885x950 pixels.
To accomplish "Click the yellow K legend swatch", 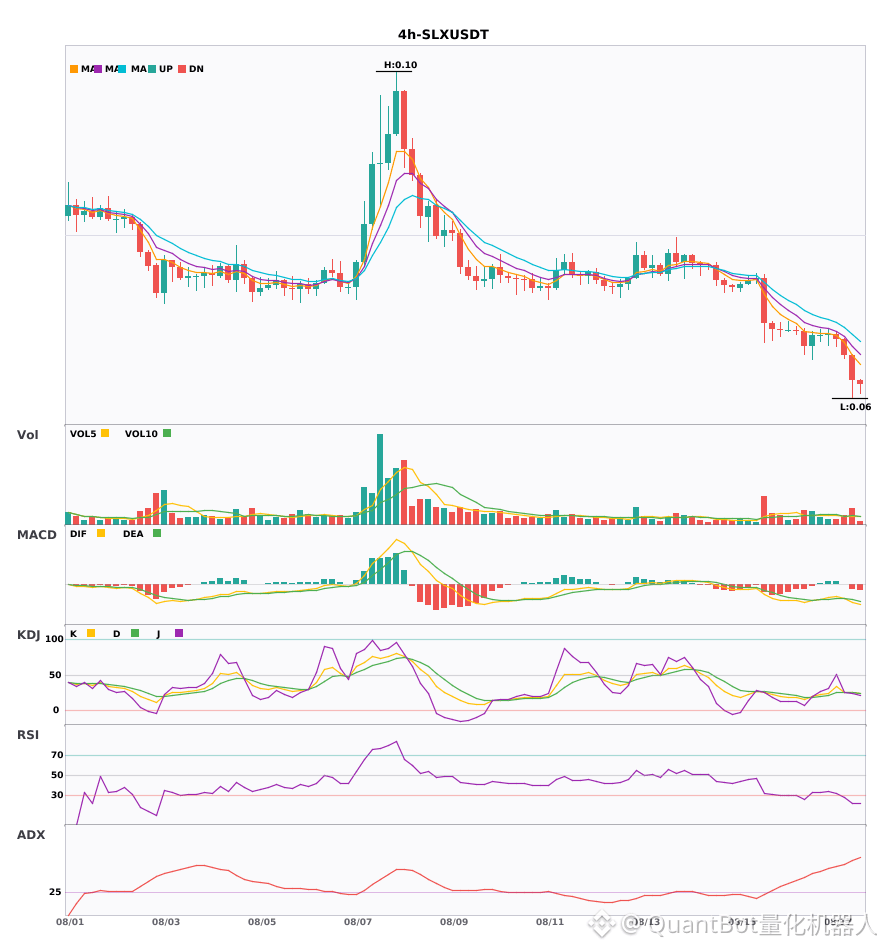I will [91, 633].
